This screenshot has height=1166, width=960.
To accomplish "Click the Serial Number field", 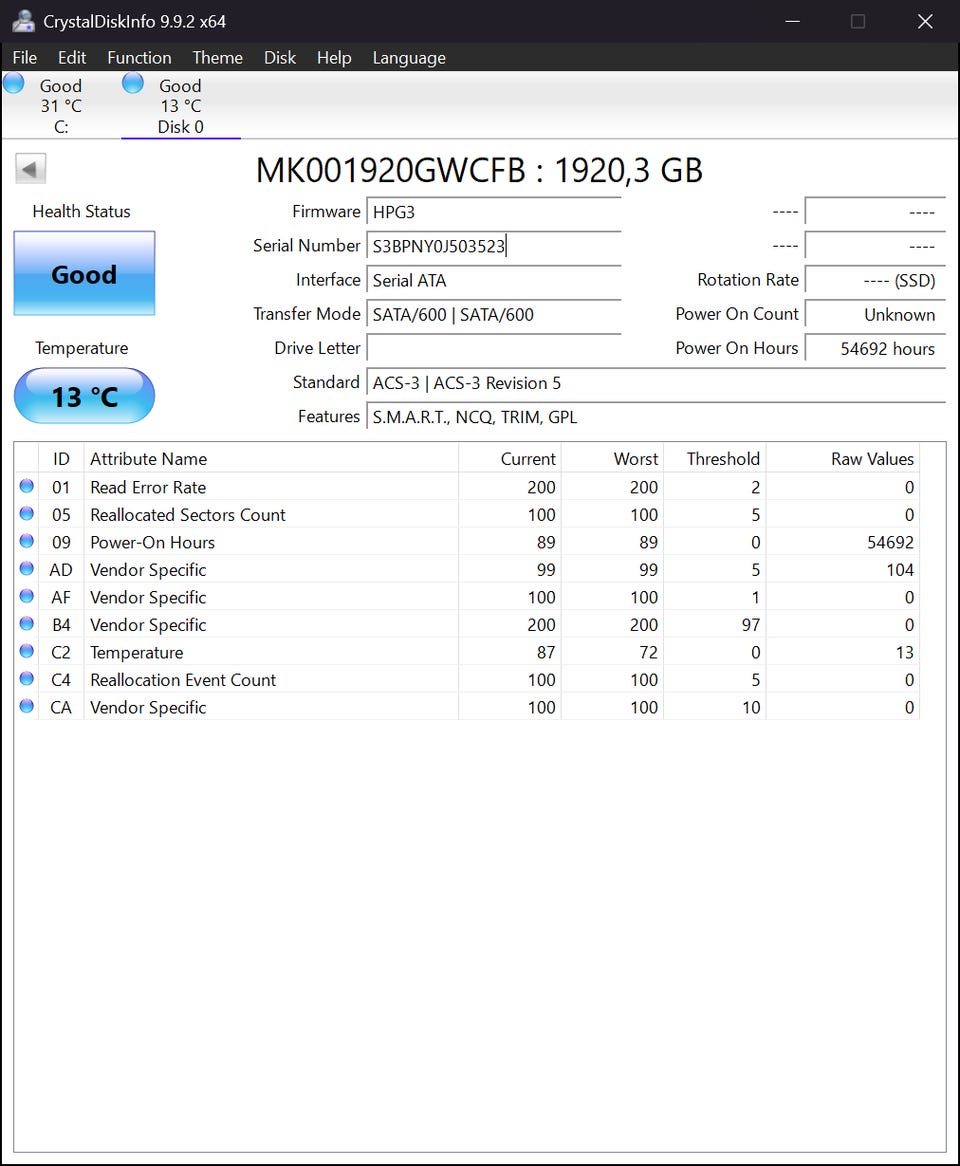I will (x=494, y=246).
